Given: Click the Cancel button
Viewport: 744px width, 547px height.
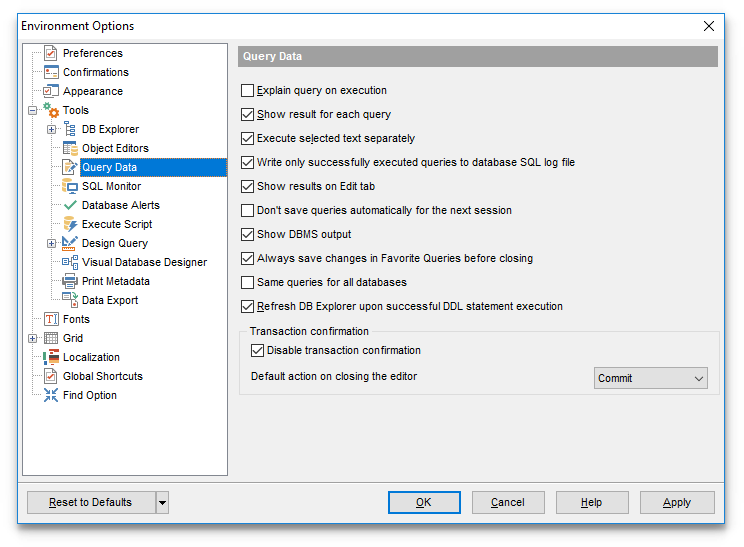Looking at the screenshot, I should tap(508, 502).
